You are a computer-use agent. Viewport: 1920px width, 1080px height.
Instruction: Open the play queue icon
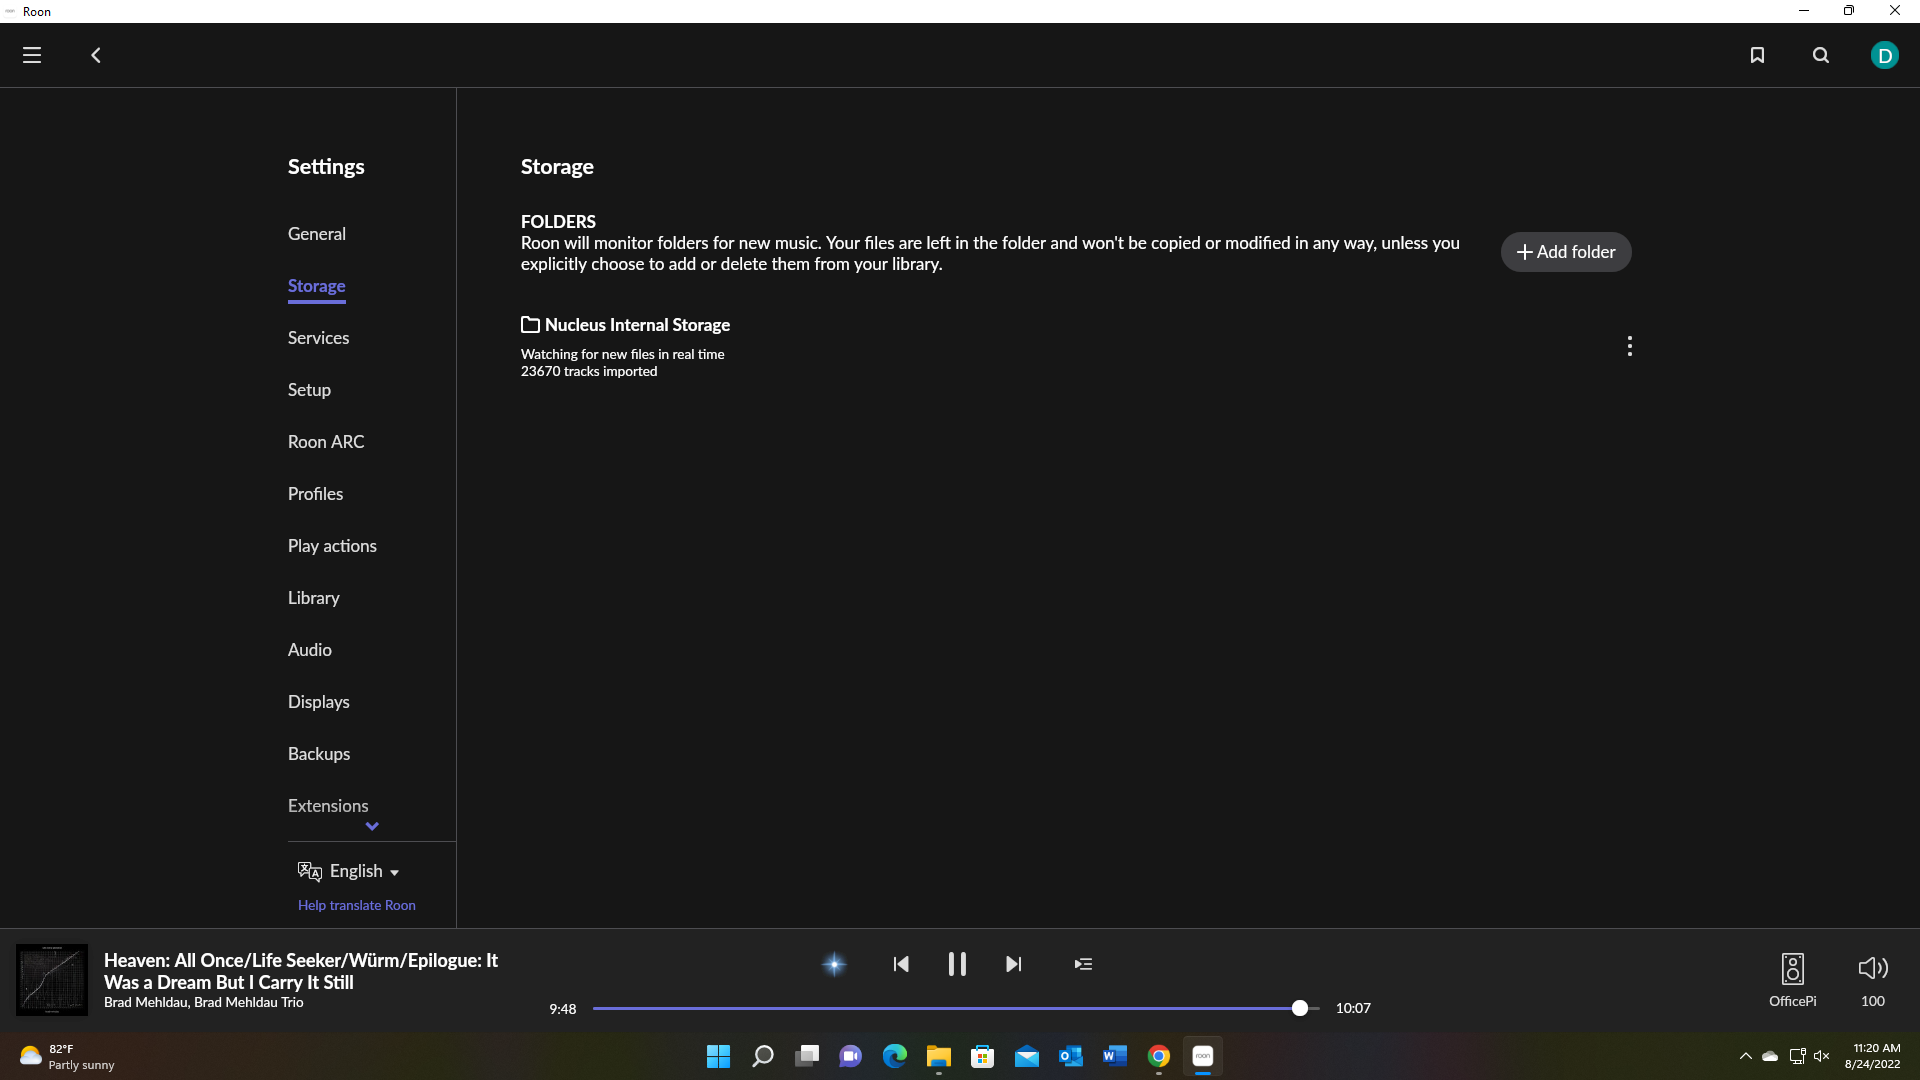pos(1083,964)
